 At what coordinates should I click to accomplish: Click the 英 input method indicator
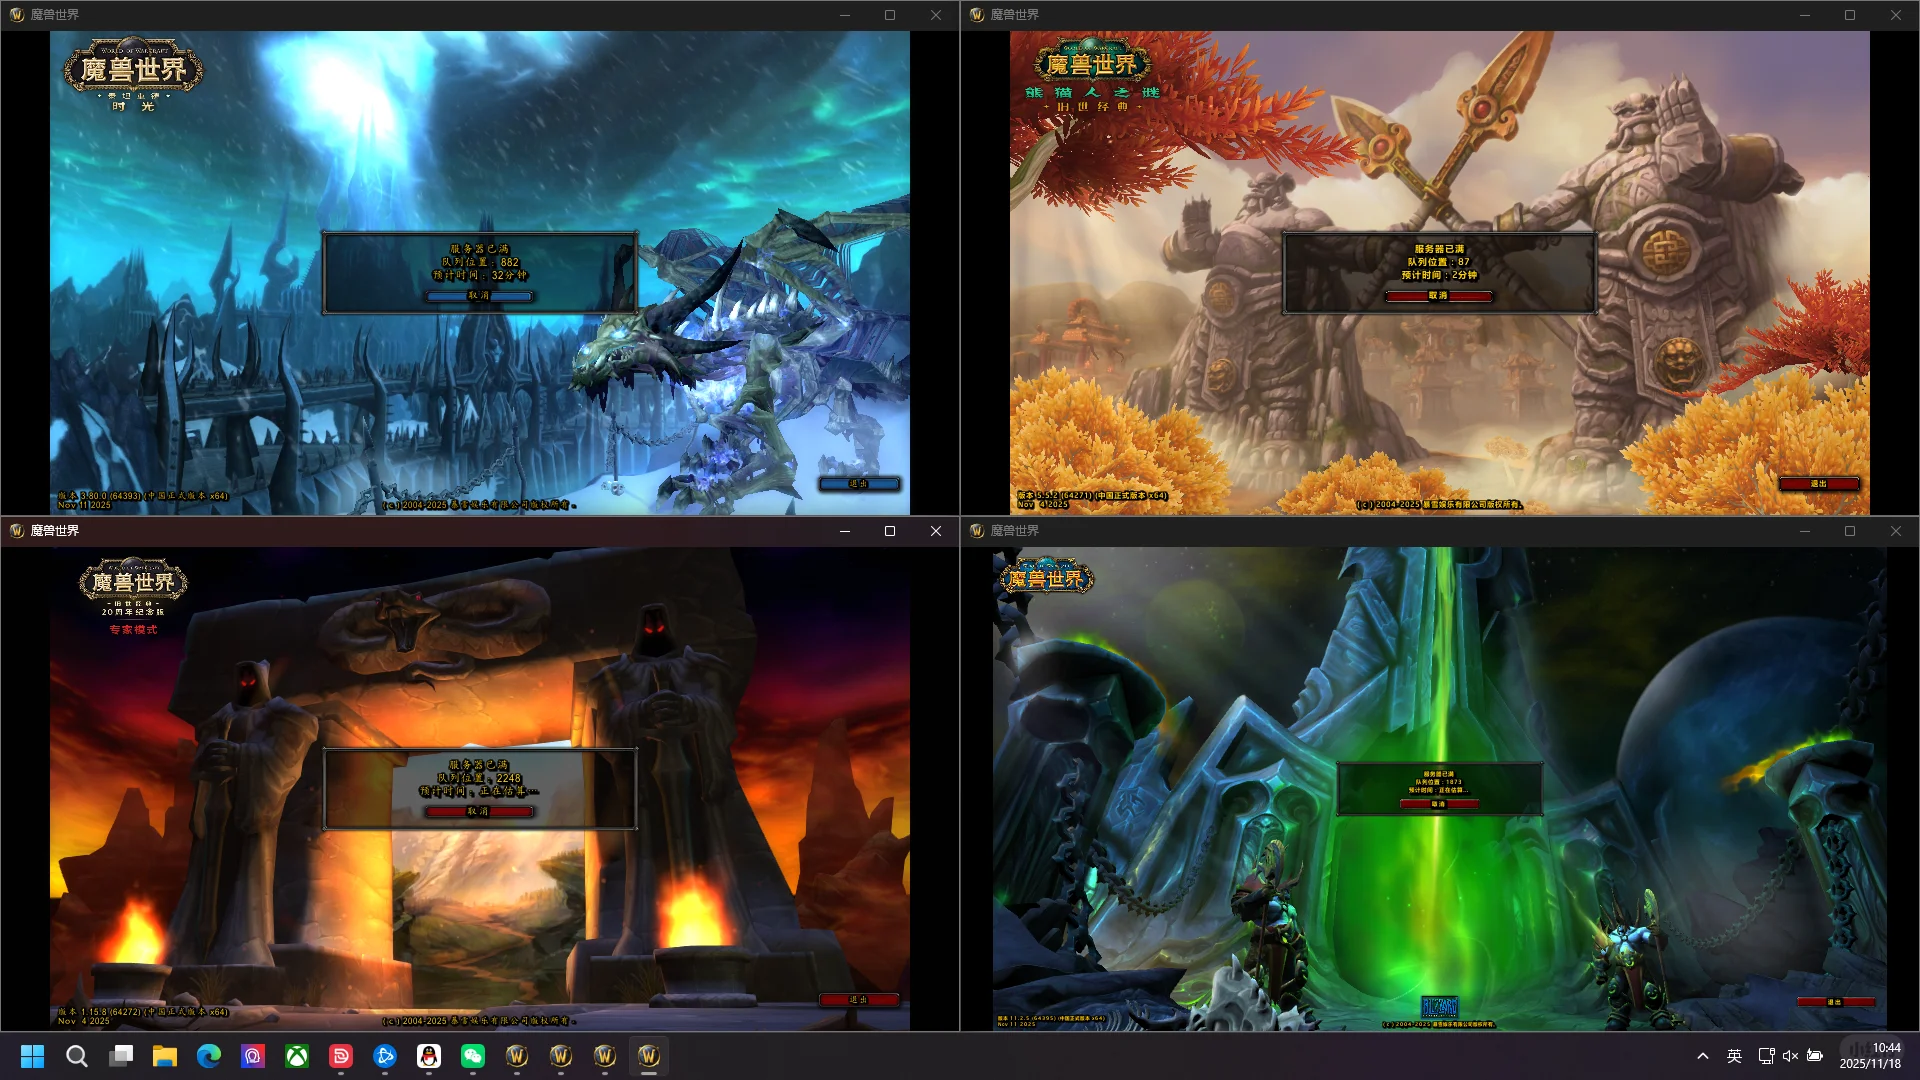tap(1734, 1056)
